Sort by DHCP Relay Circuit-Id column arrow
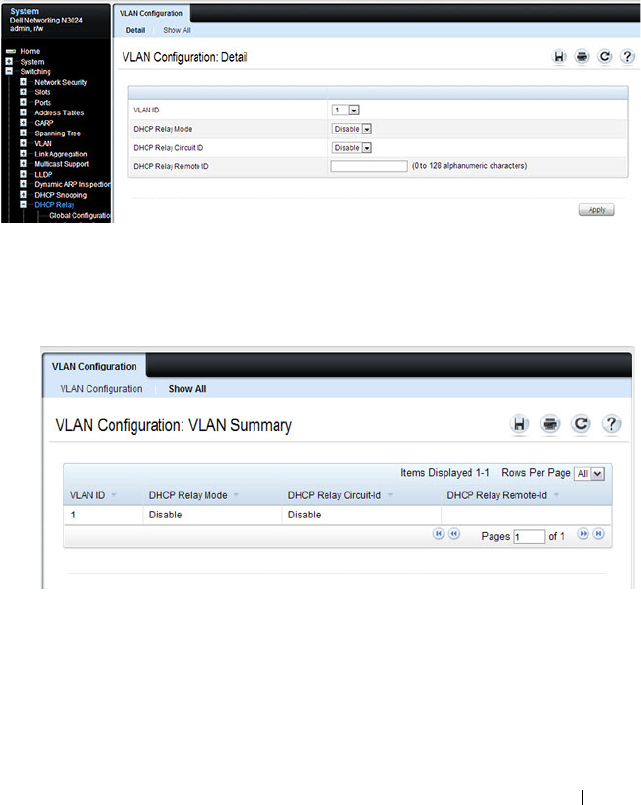The image size is (641, 805). pos(390,495)
